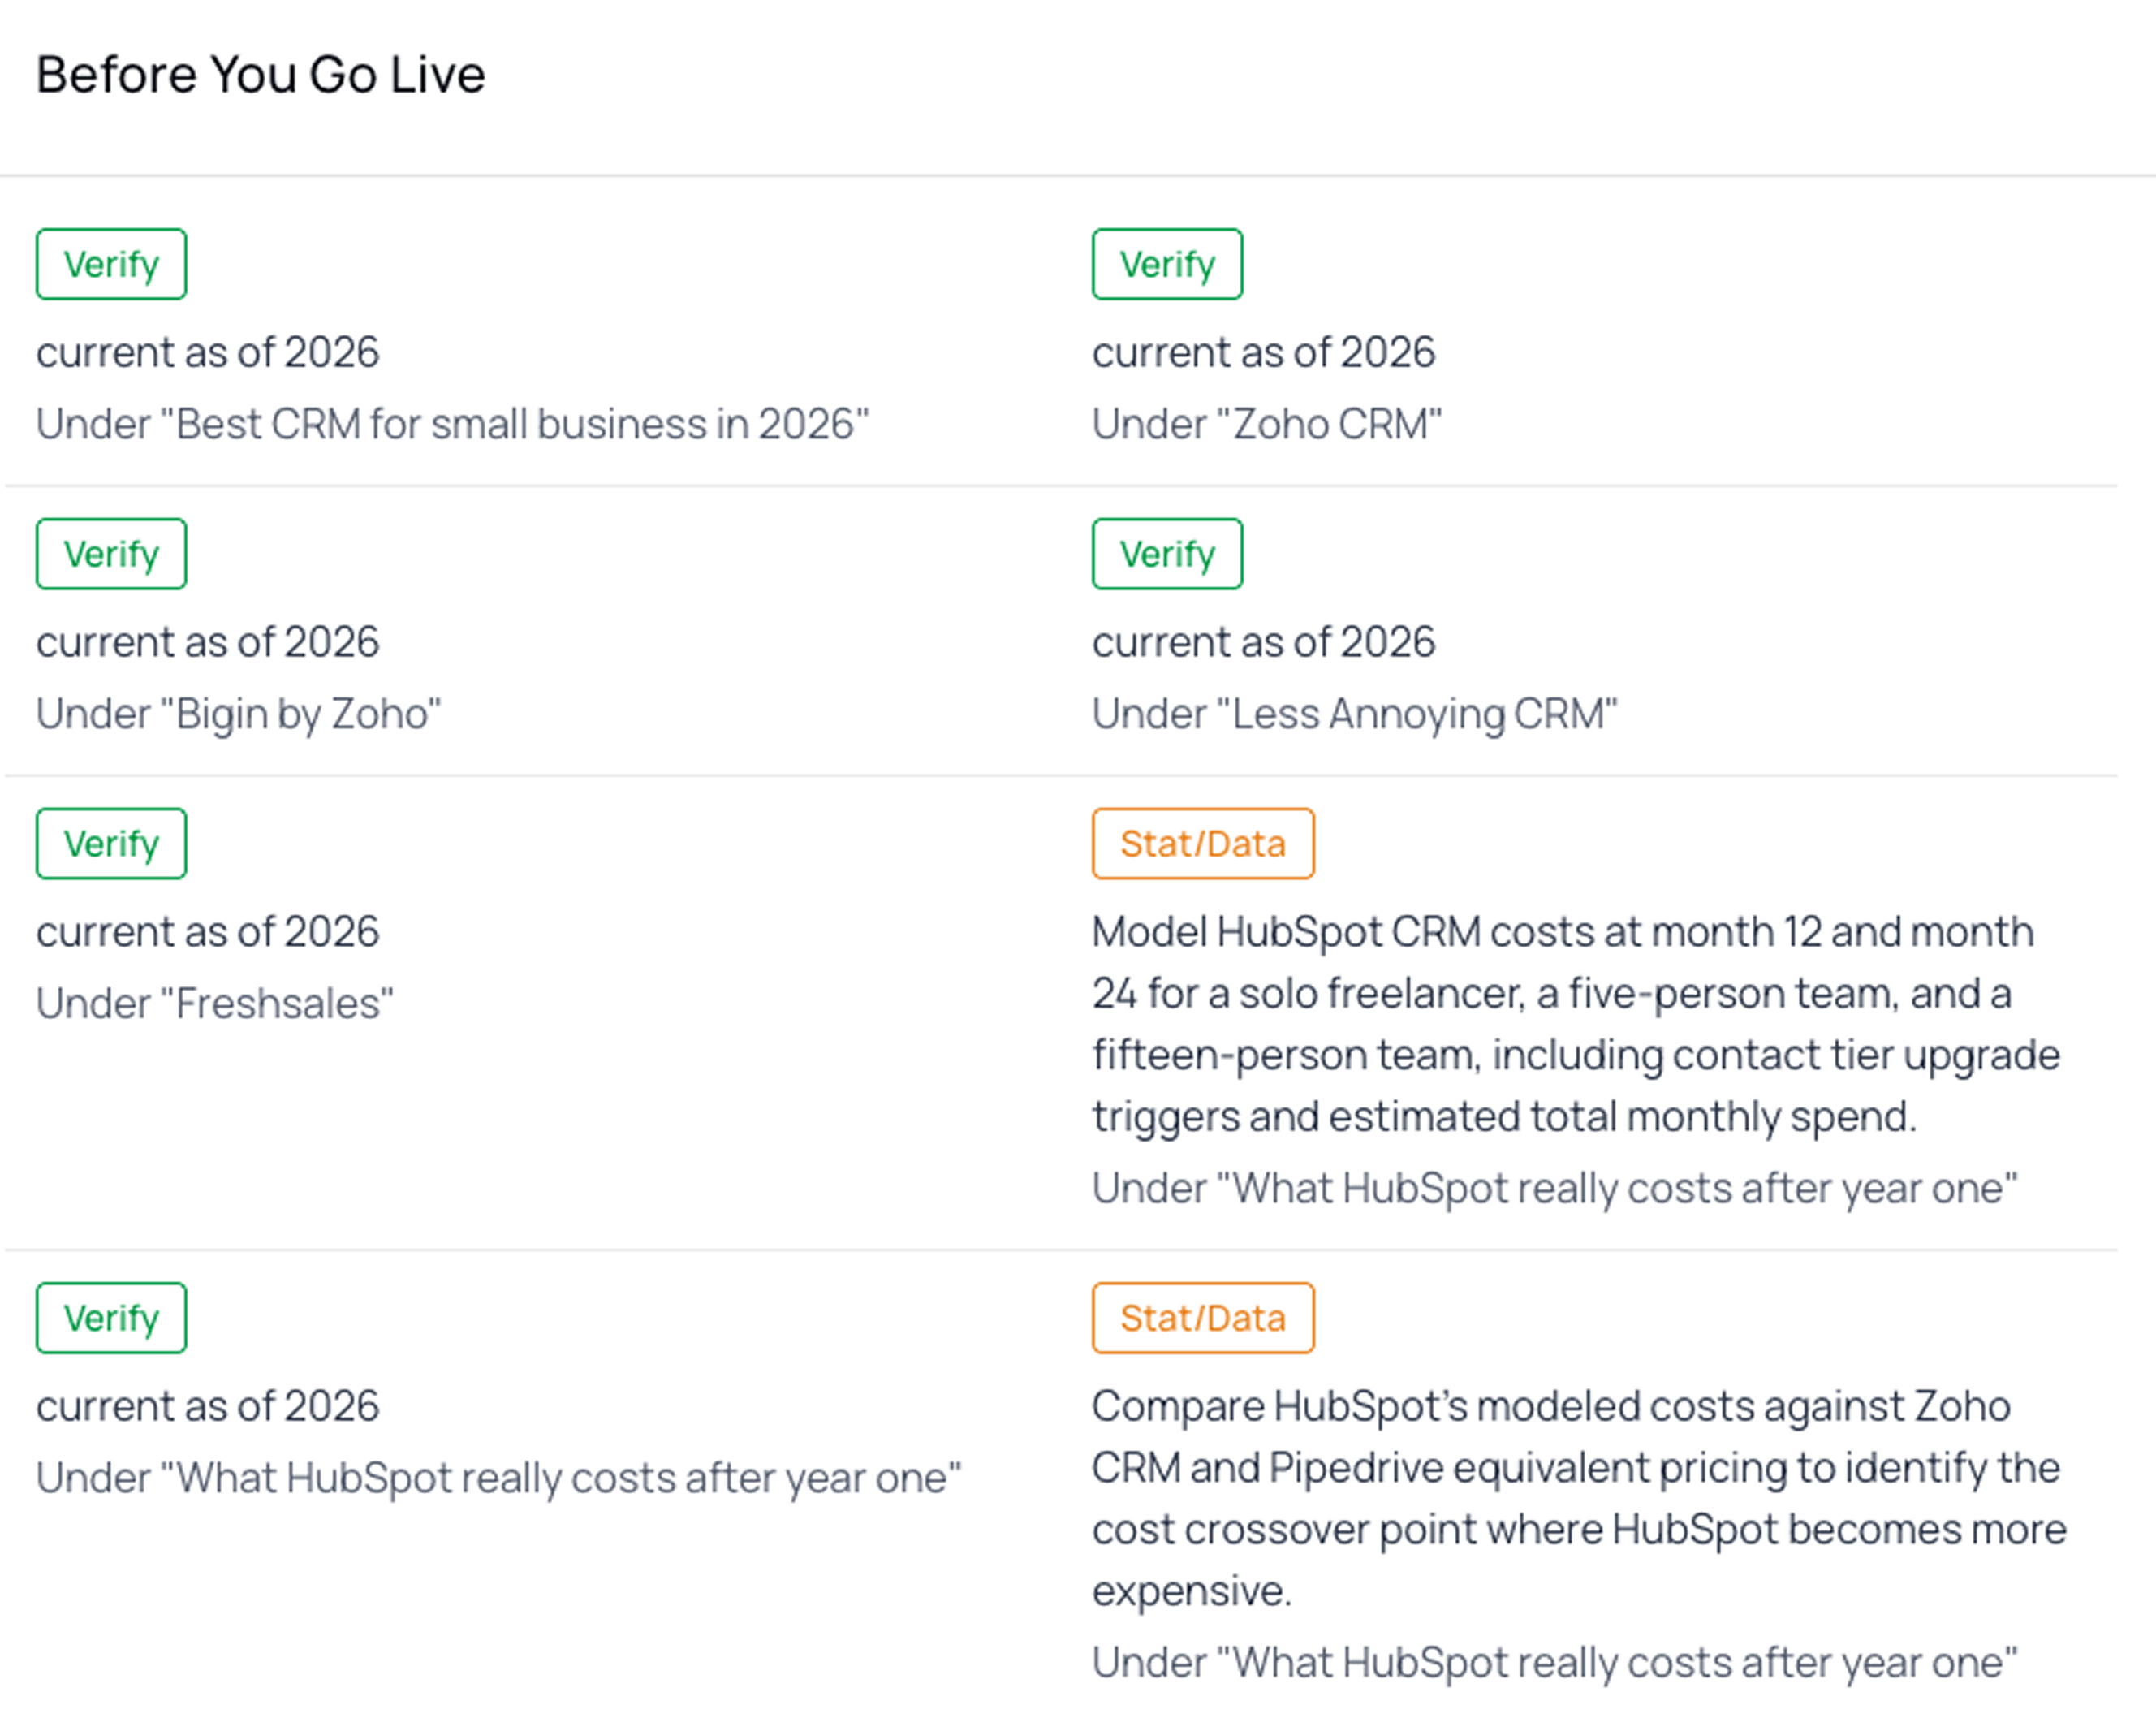The width and height of the screenshot is (2156, 1718).
Task: Open HubSpot costs reference under Model HubSpot item
Action: click(1555, 1189)
